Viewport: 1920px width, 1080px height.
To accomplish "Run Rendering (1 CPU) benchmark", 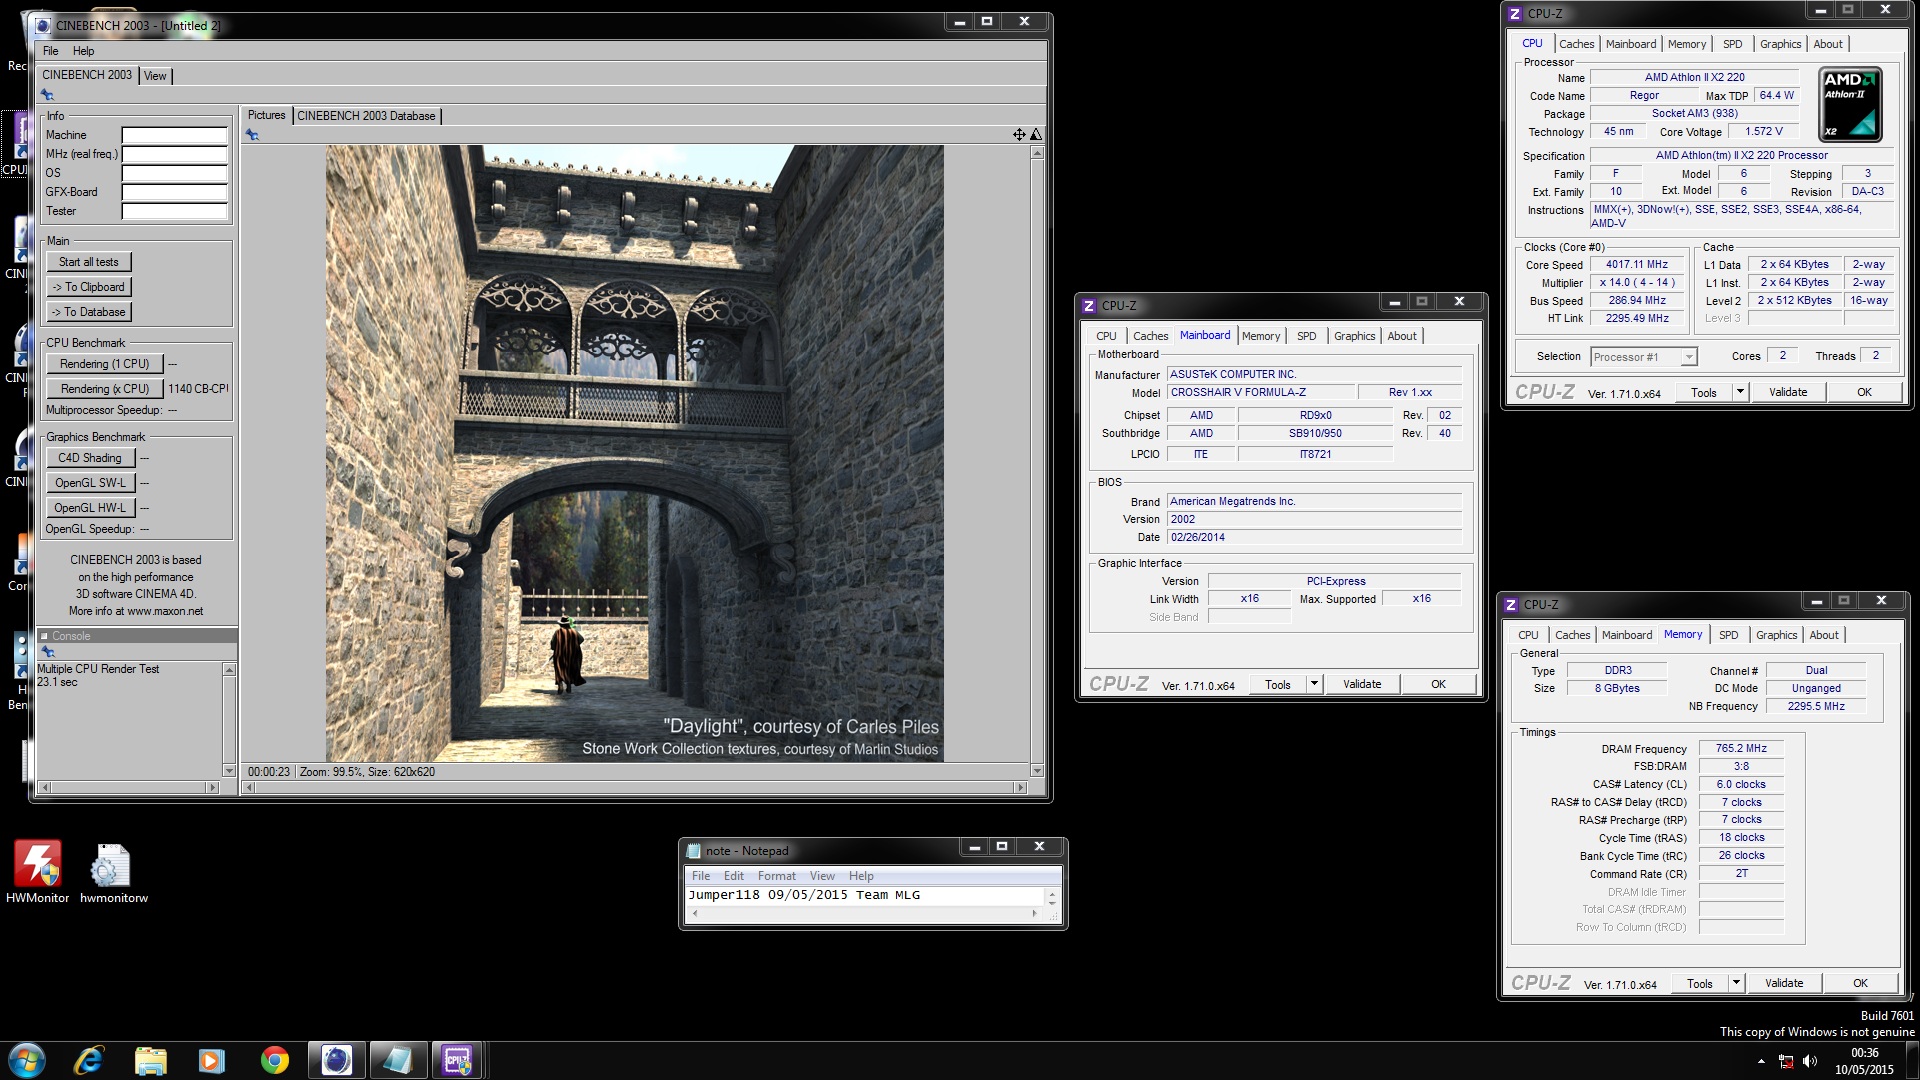I will point(104,364).
